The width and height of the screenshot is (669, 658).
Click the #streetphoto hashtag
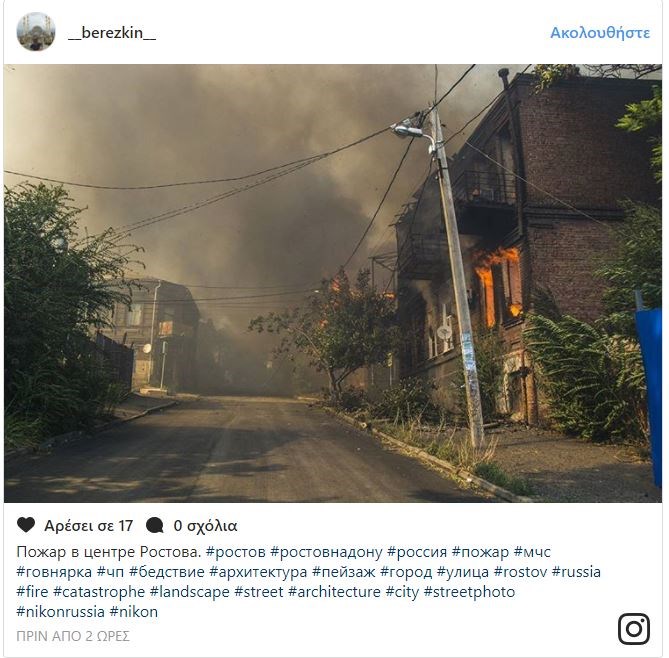pyautogui.click(x=469, y=592)
